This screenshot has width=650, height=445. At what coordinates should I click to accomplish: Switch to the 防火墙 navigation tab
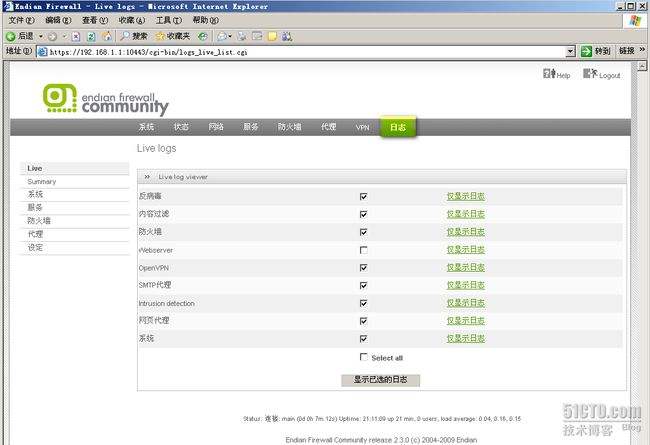tap(289, 127)
